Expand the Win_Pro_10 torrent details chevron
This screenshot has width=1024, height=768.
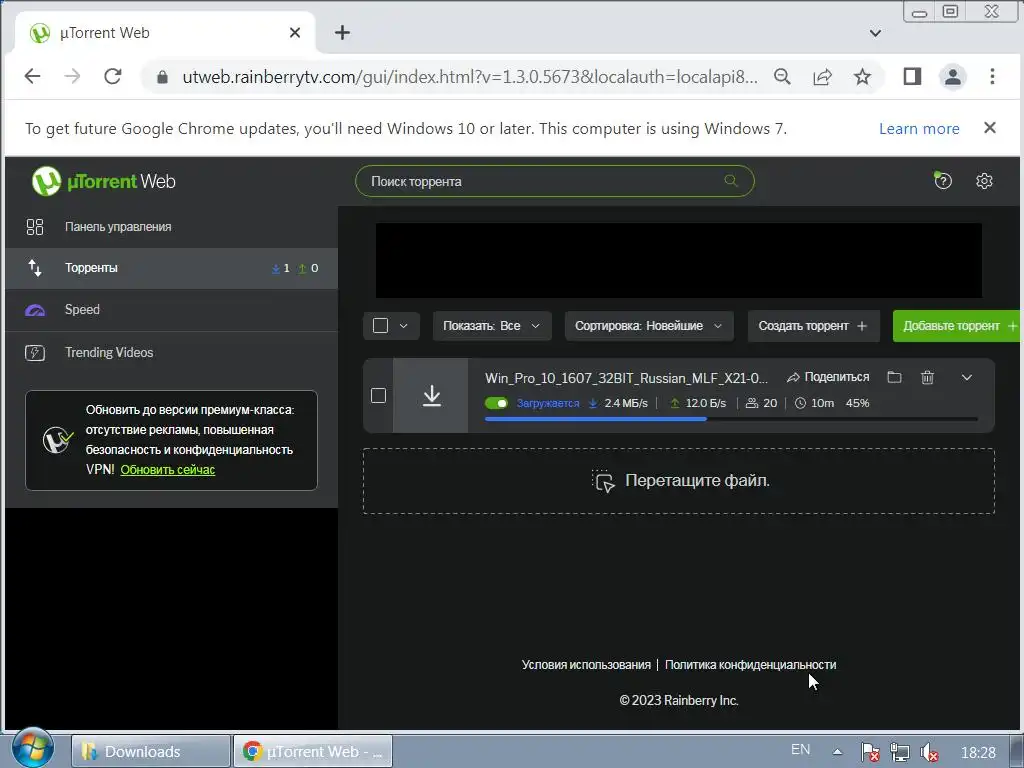[967, 377]
